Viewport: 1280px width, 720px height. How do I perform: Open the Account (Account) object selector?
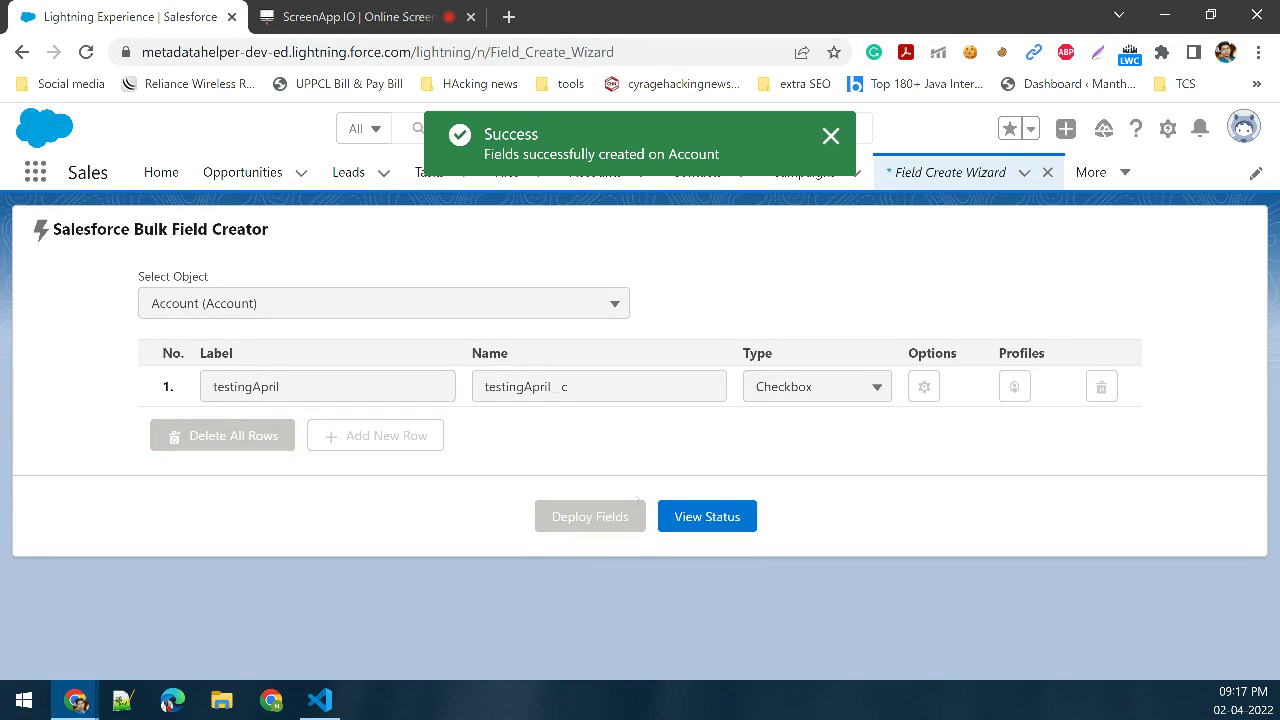click(x=383, y=302)
